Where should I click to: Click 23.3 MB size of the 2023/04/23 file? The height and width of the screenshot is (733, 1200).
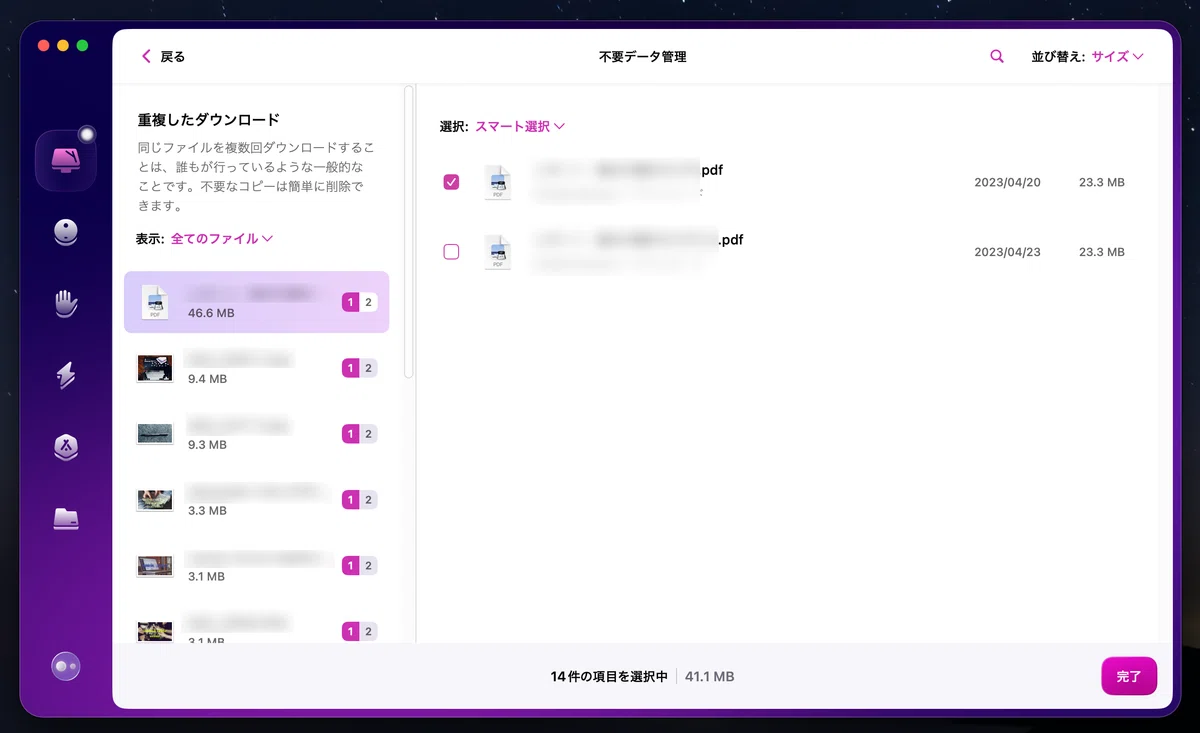click(1102, 252)
